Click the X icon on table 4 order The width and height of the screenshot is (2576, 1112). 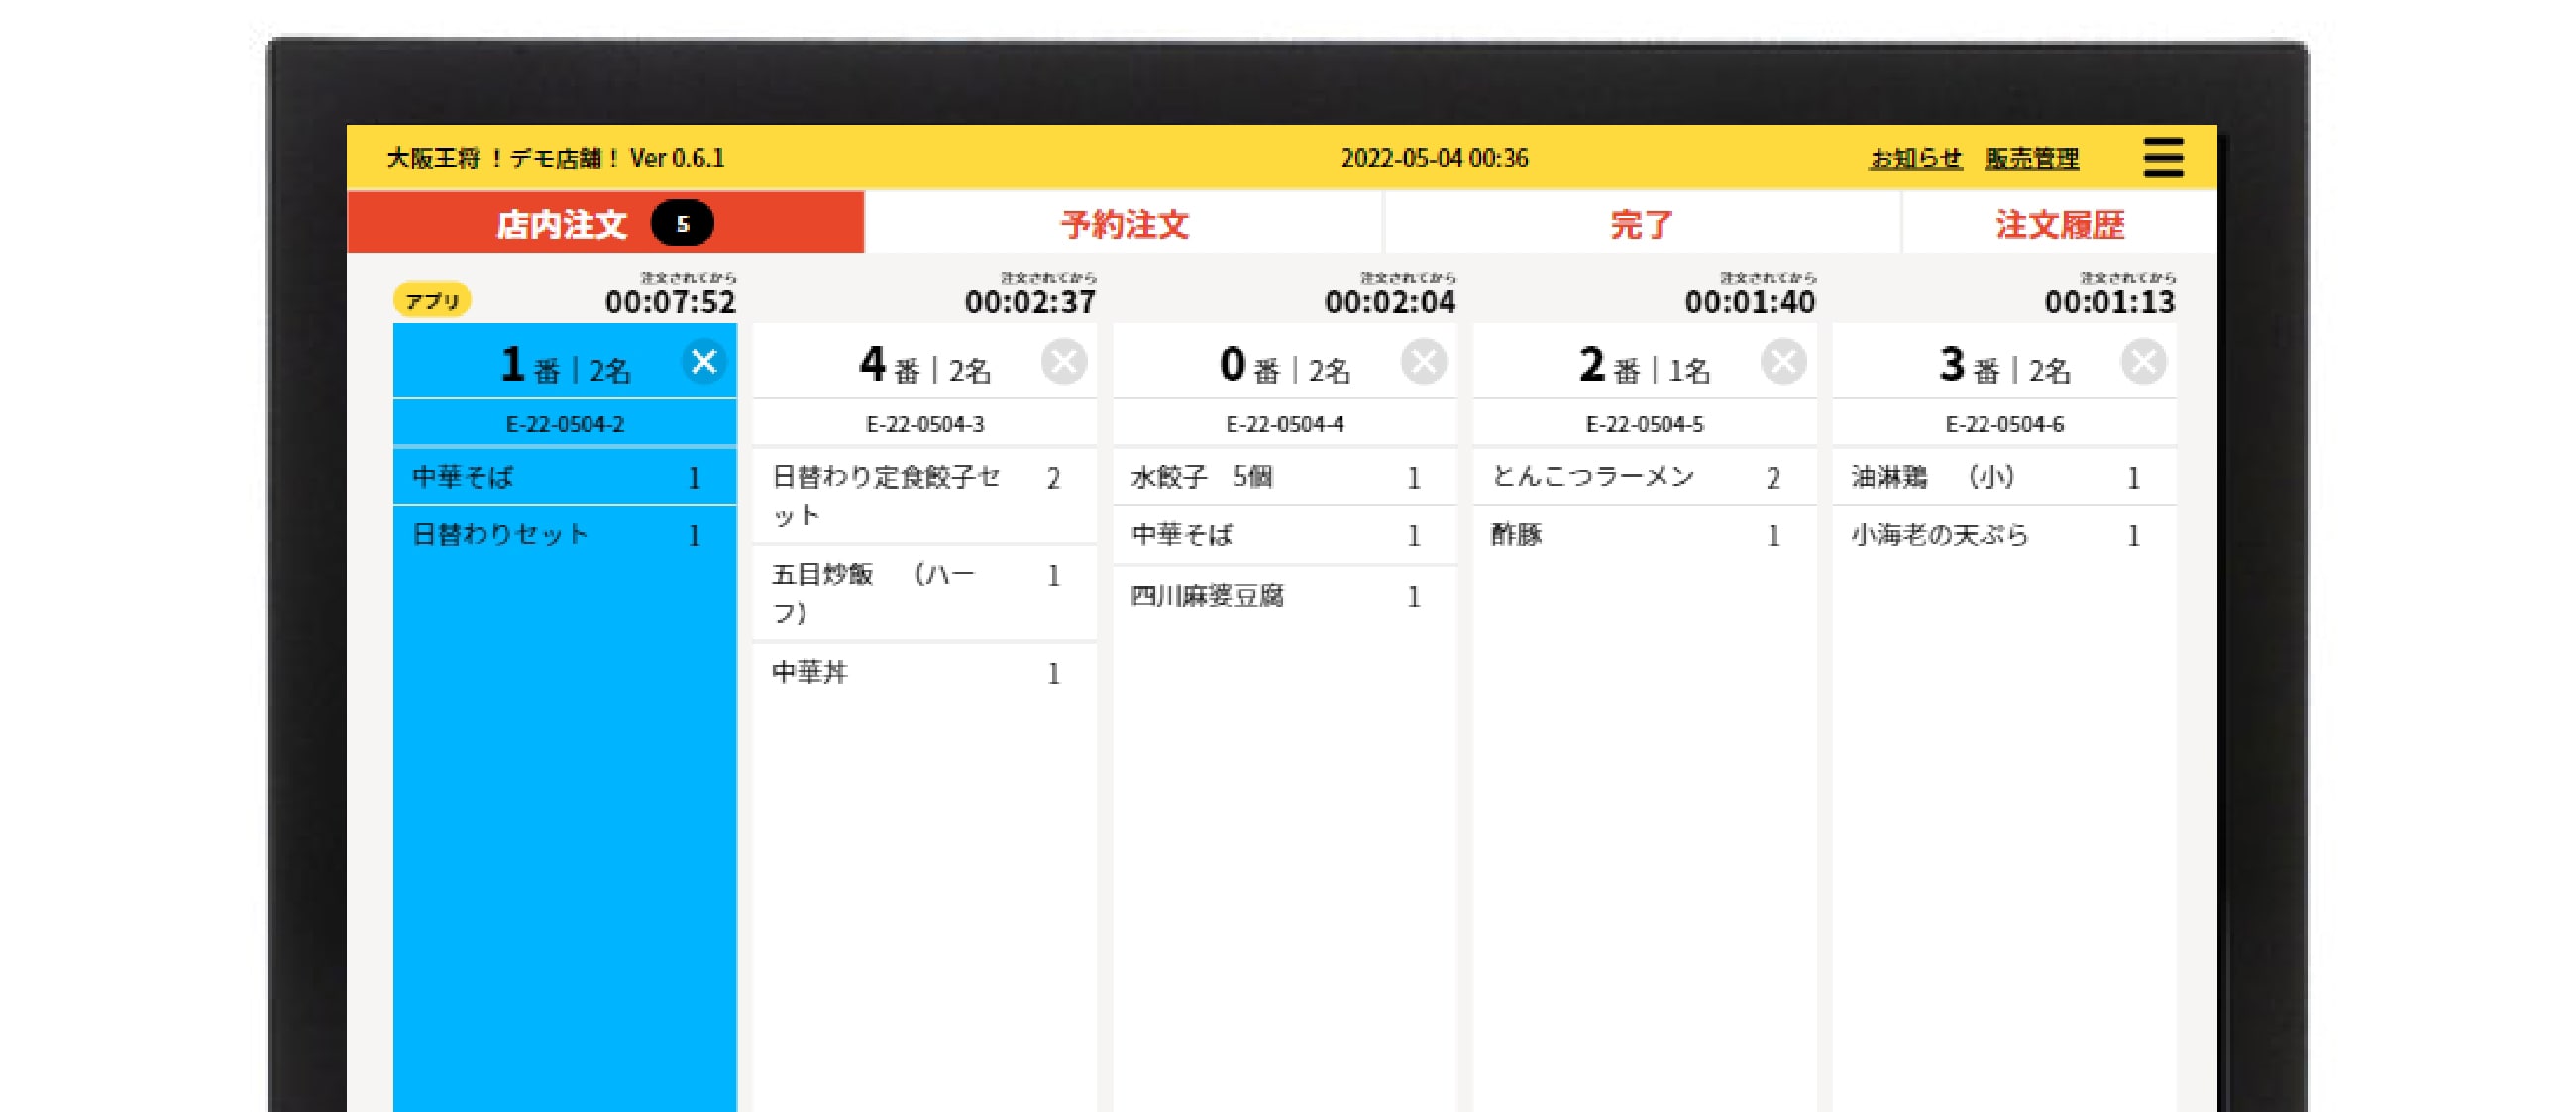pos(1063,361)
